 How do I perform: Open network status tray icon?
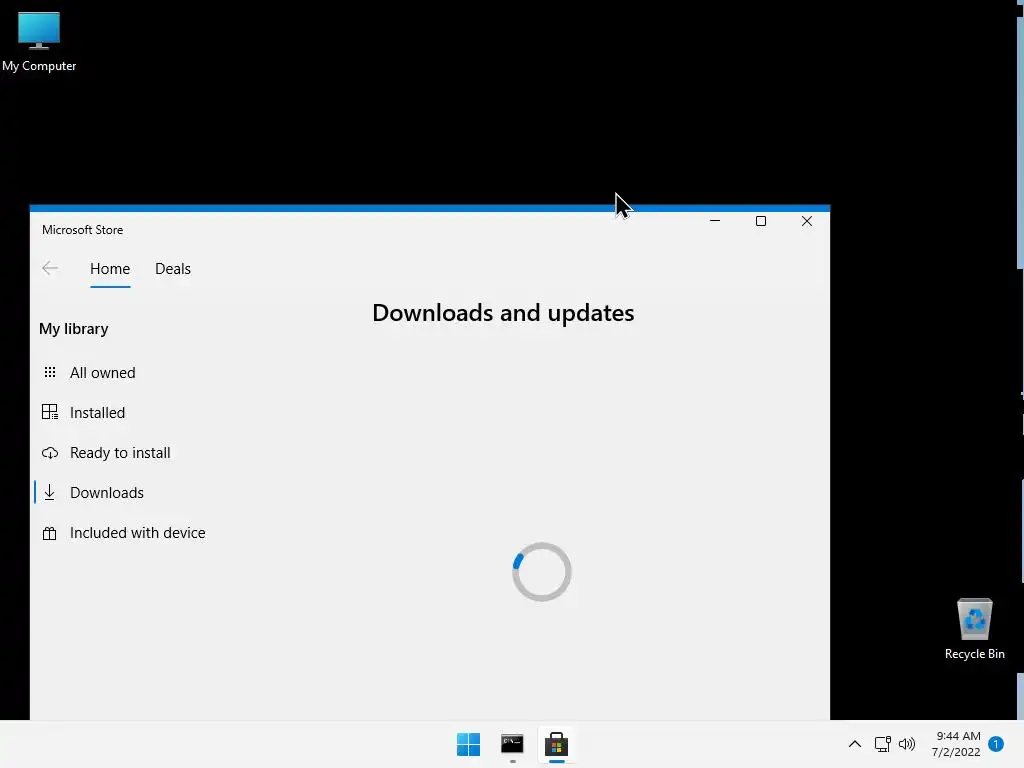point(882,744)
